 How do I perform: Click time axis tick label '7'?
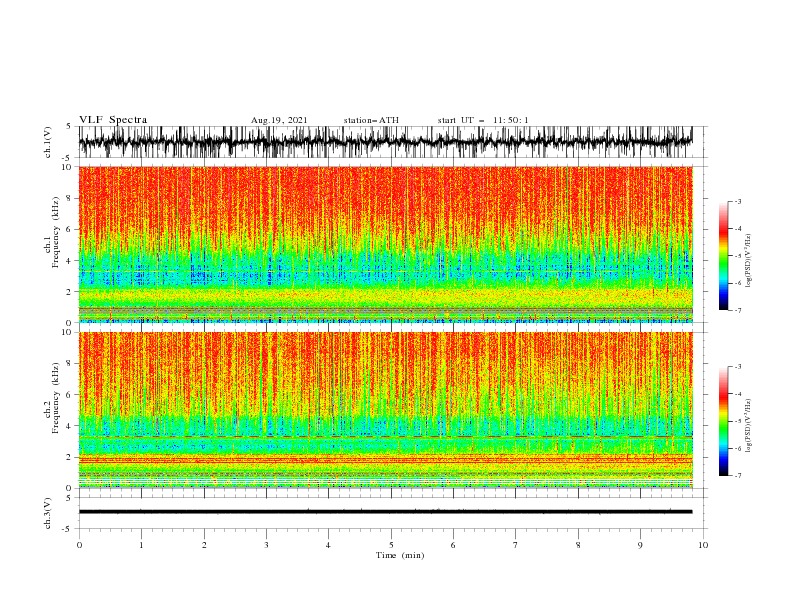[516, 545]
